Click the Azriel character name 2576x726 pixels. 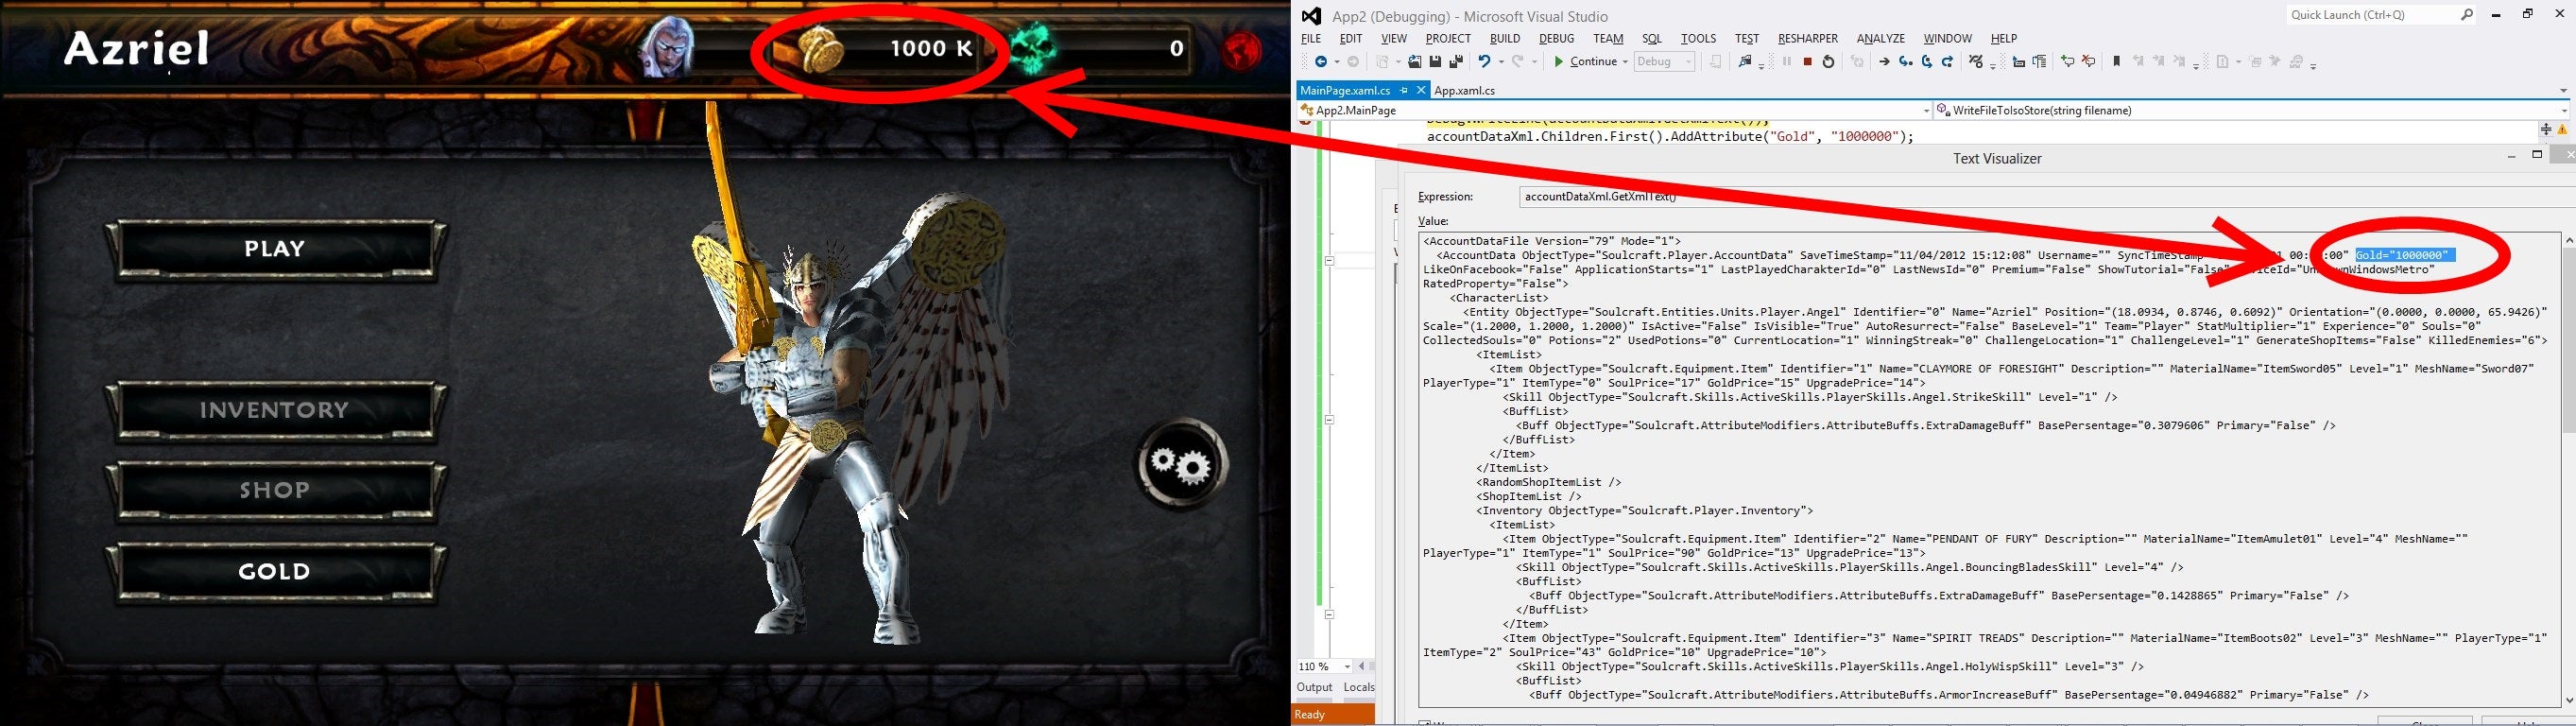pyautogui.click(x=137, y=48)
